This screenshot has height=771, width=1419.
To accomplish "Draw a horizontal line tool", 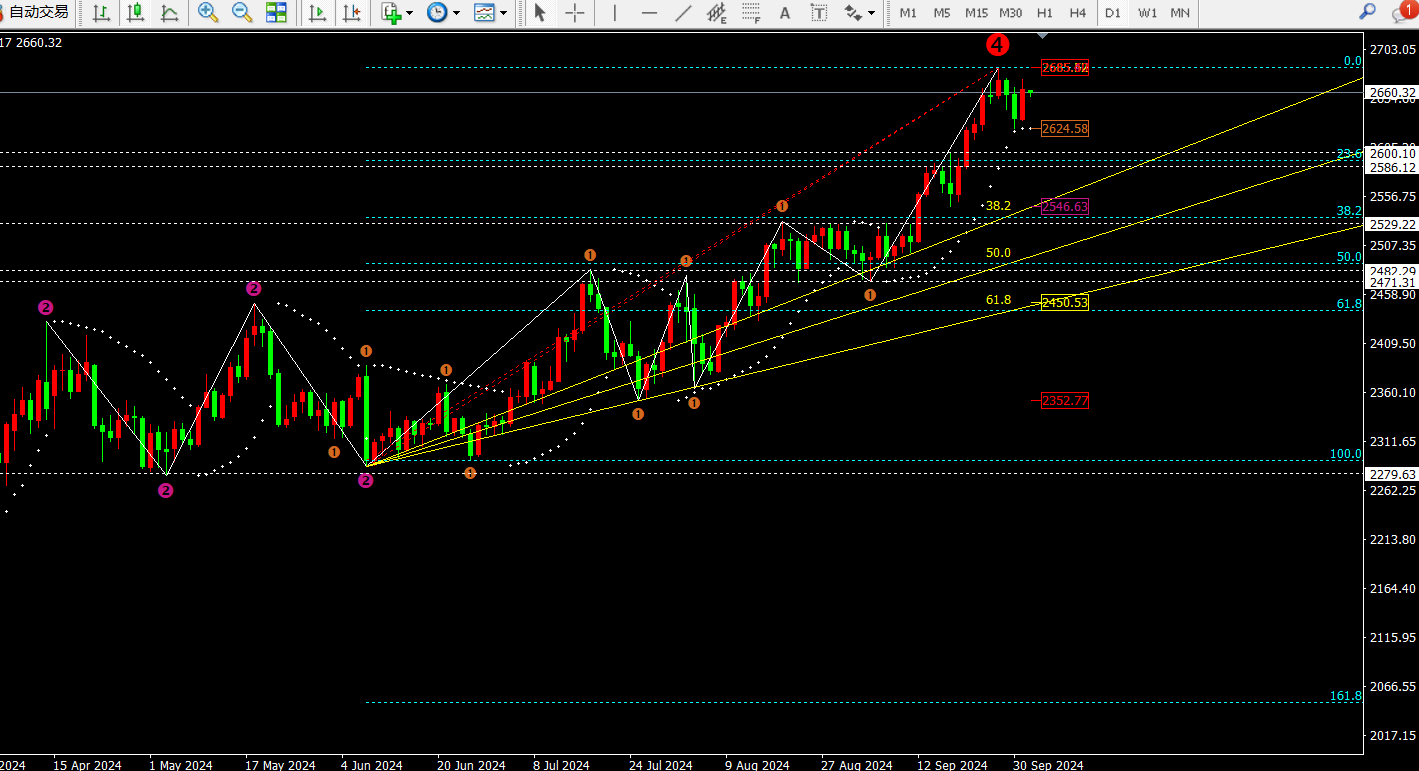I will click(649, 13).
